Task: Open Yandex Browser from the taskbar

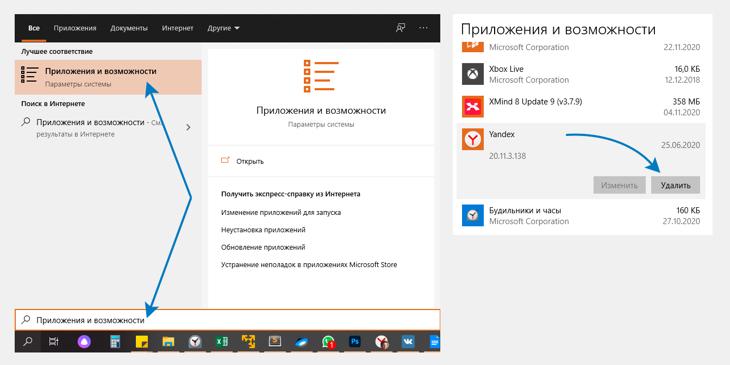Action: coord(382,342)
